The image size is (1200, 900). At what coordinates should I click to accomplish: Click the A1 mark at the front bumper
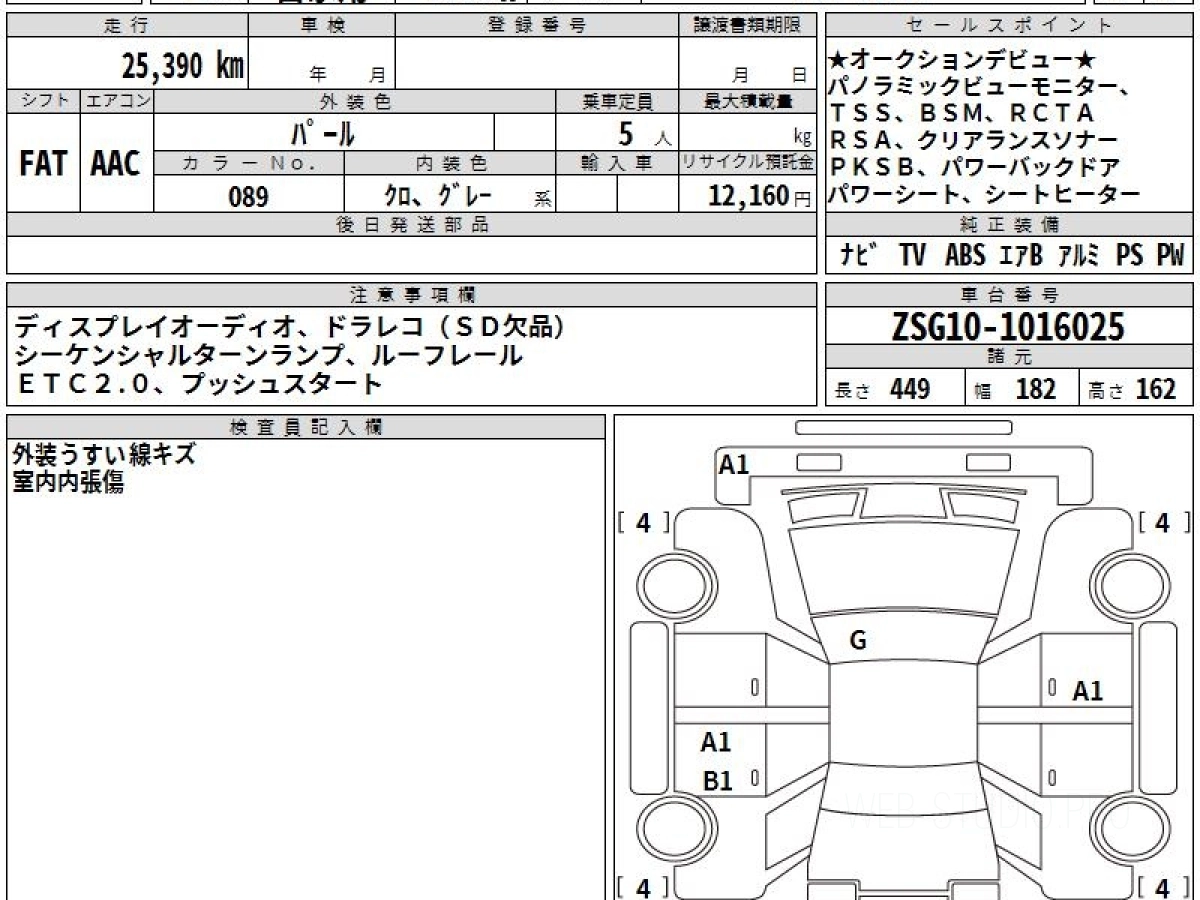click(x=734, y=464)
